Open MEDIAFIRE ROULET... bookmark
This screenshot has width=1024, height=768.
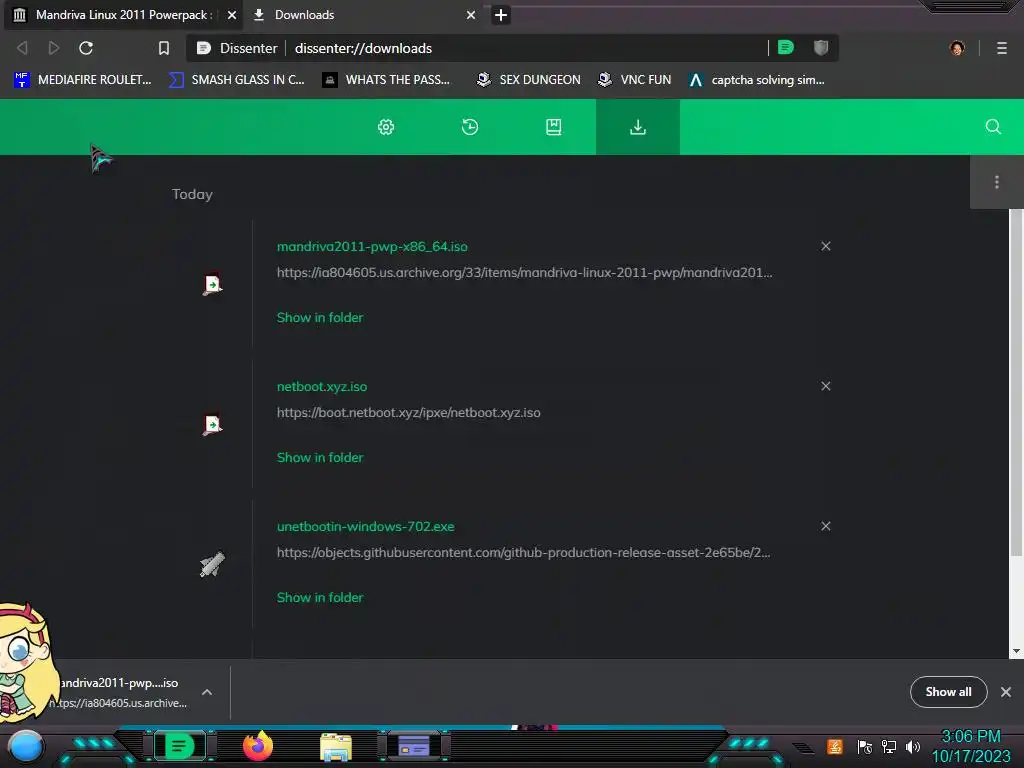(x=82, y=80)
